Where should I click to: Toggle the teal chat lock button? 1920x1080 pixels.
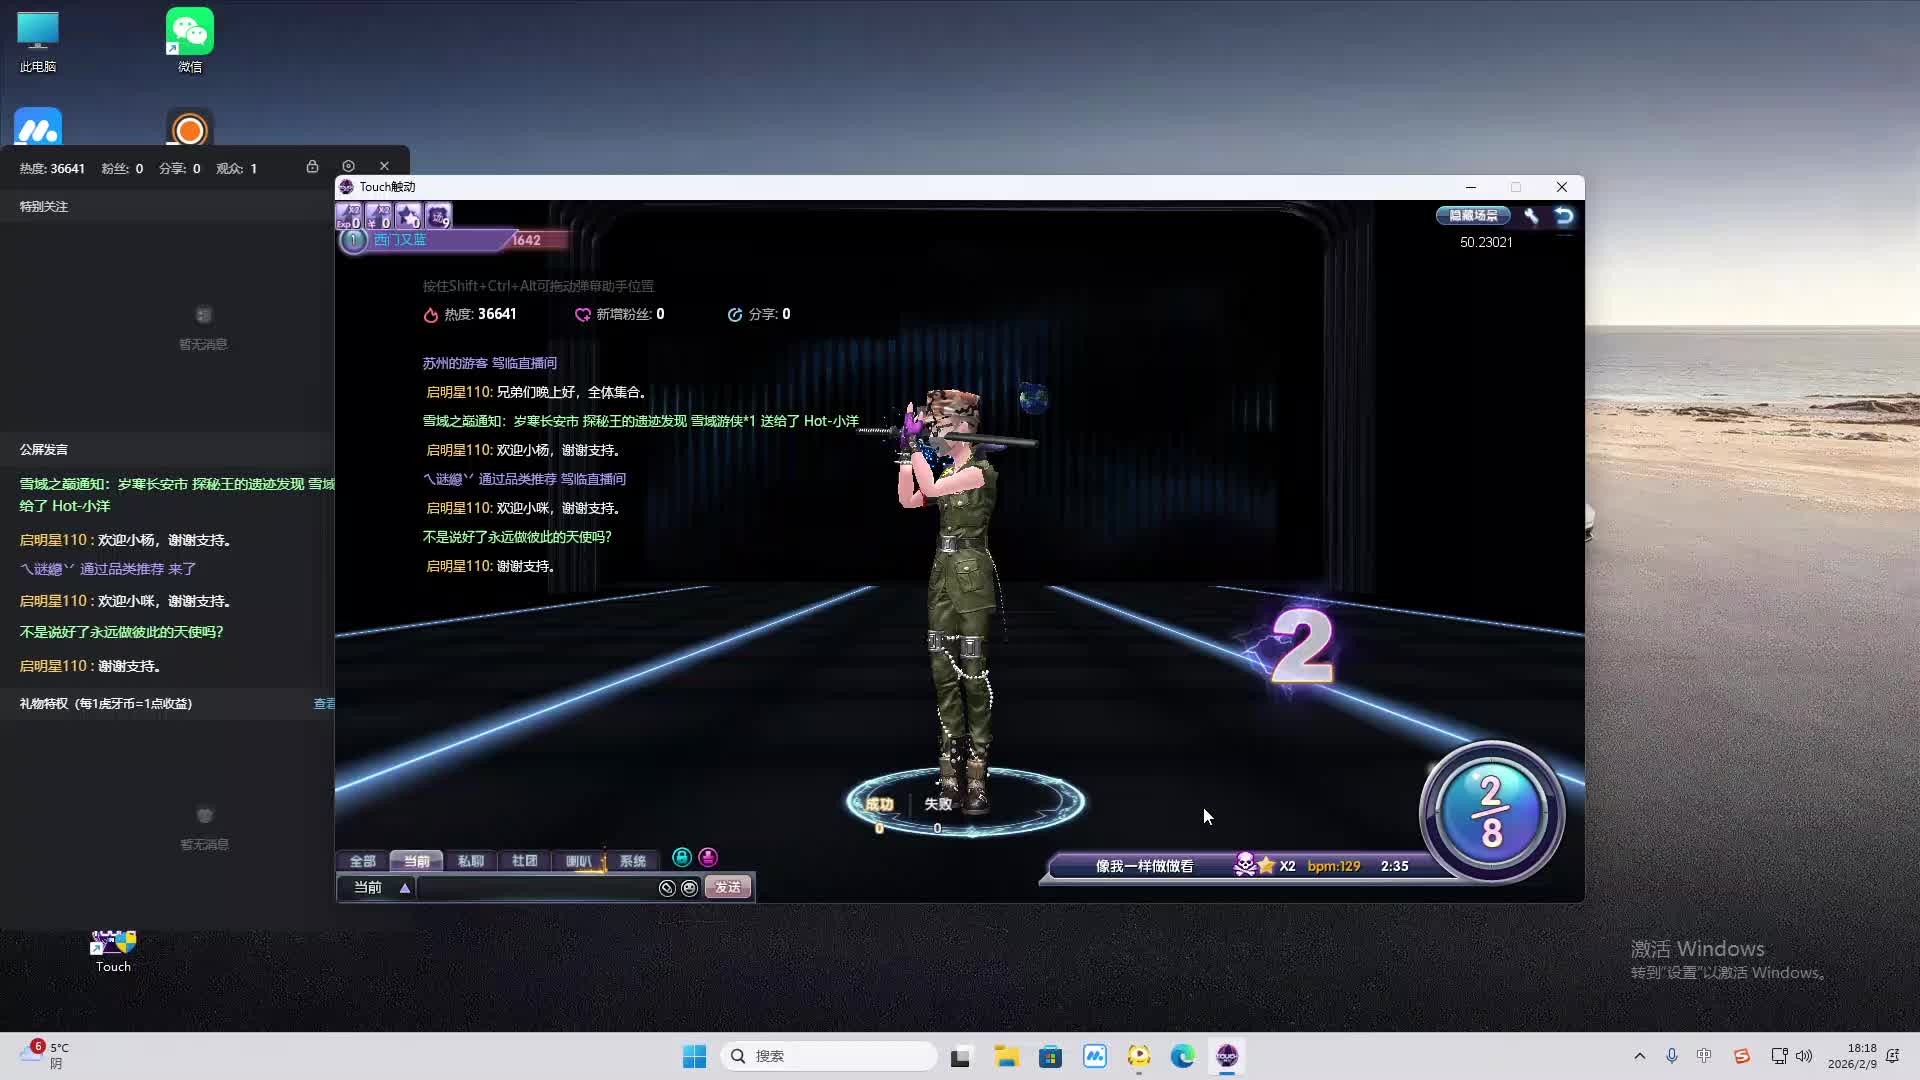pos(682,858)
